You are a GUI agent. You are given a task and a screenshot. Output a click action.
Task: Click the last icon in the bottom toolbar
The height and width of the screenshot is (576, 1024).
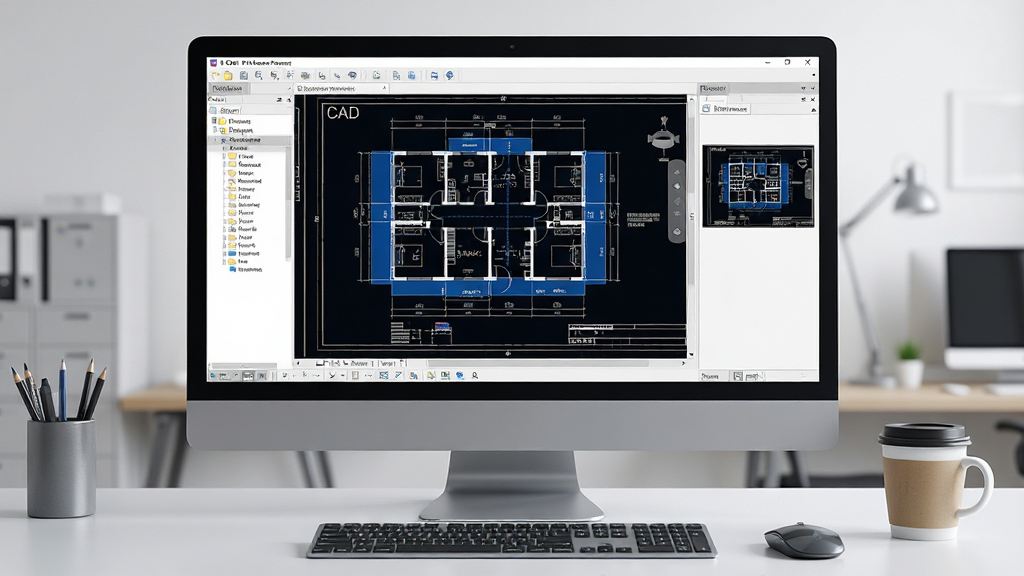pyautogui.click(x=475, y=376)
